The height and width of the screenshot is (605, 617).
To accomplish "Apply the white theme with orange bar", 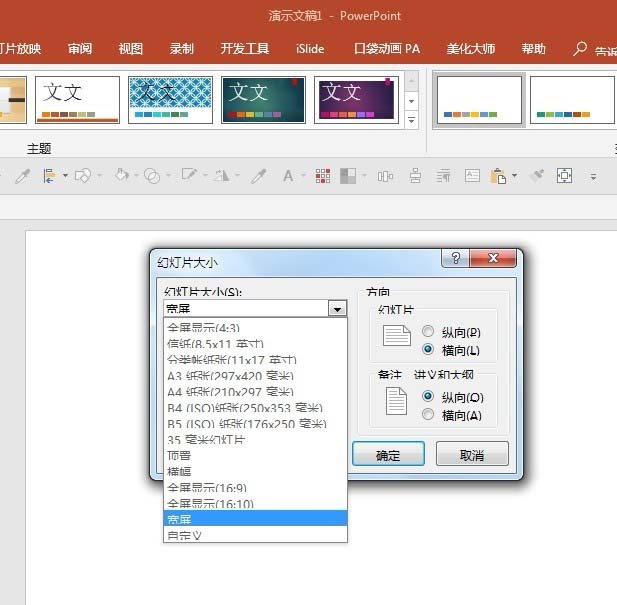I will 78,100.
